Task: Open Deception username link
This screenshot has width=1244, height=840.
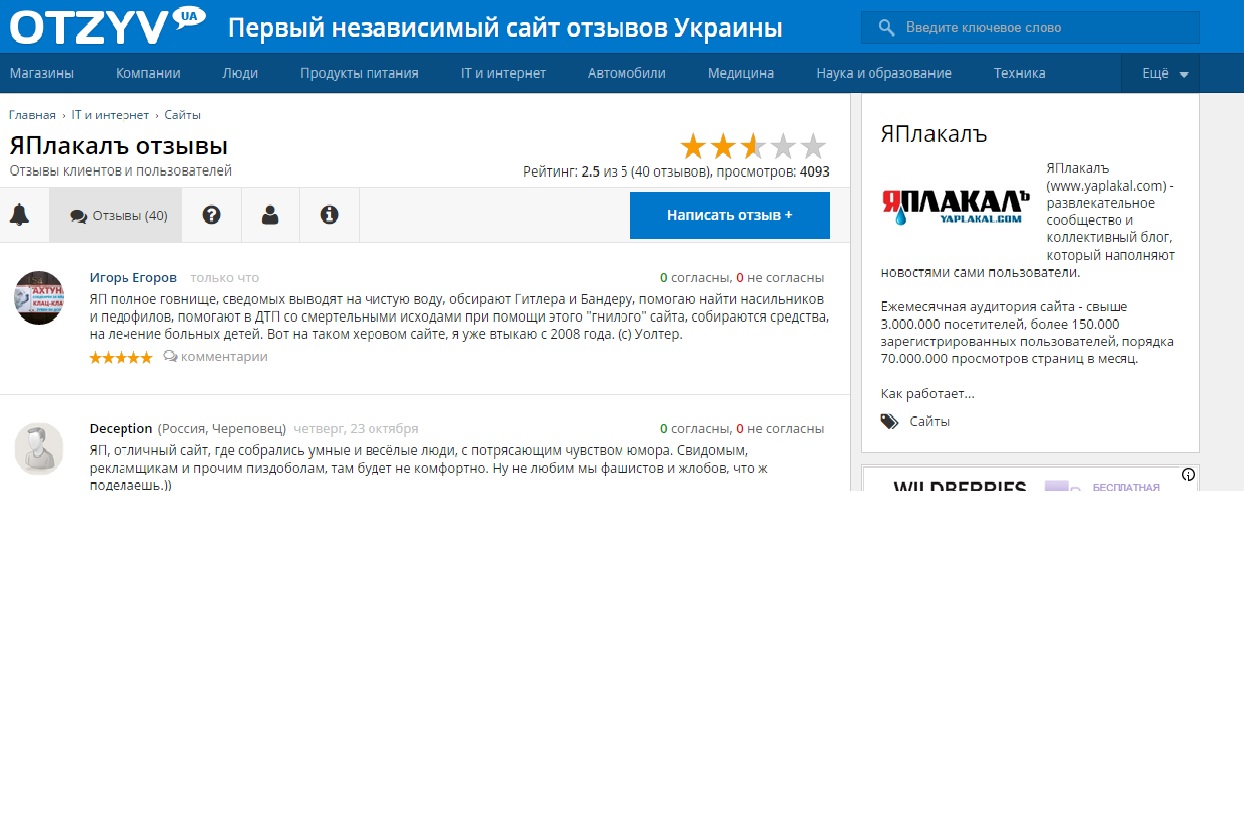Action: [x=121, y=428]
